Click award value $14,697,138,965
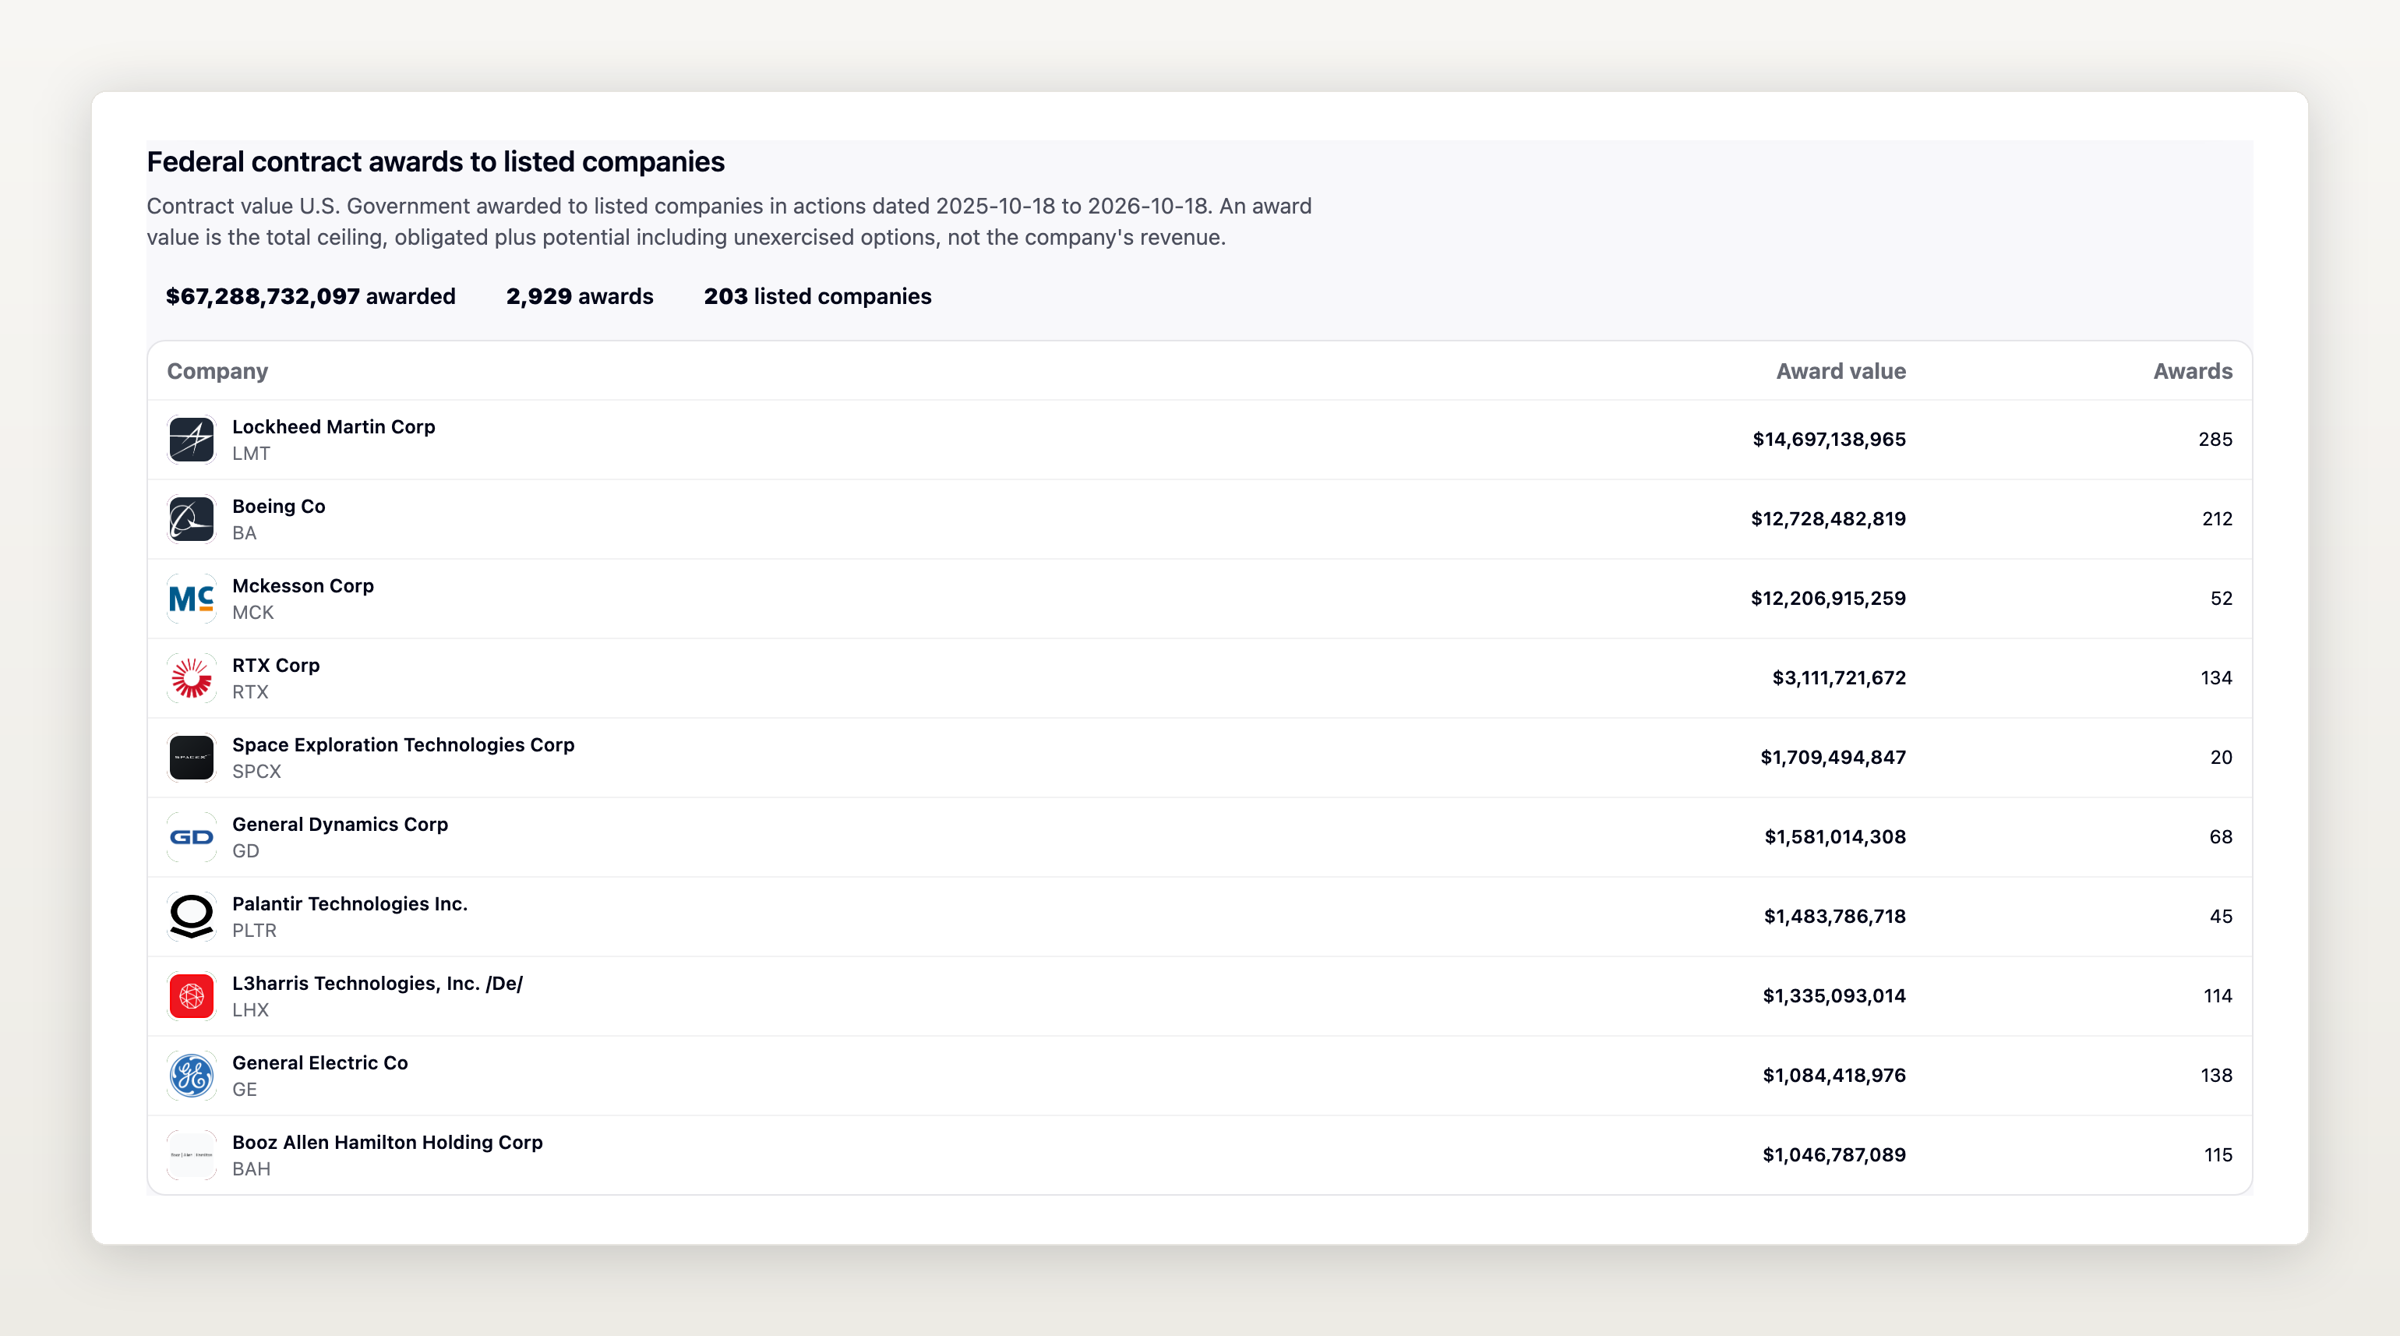Viewport: 2400px width, 1336px height. coord(1829,439)
